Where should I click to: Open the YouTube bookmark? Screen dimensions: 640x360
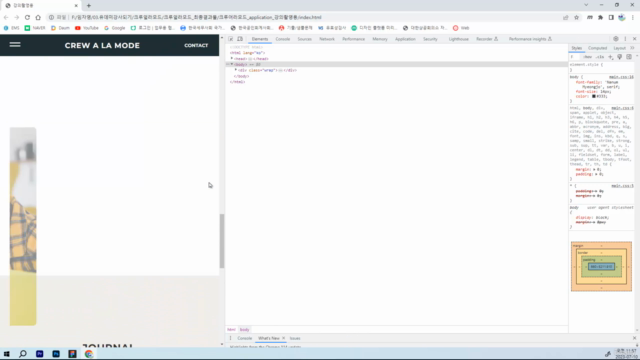click(x=87, y=28)
